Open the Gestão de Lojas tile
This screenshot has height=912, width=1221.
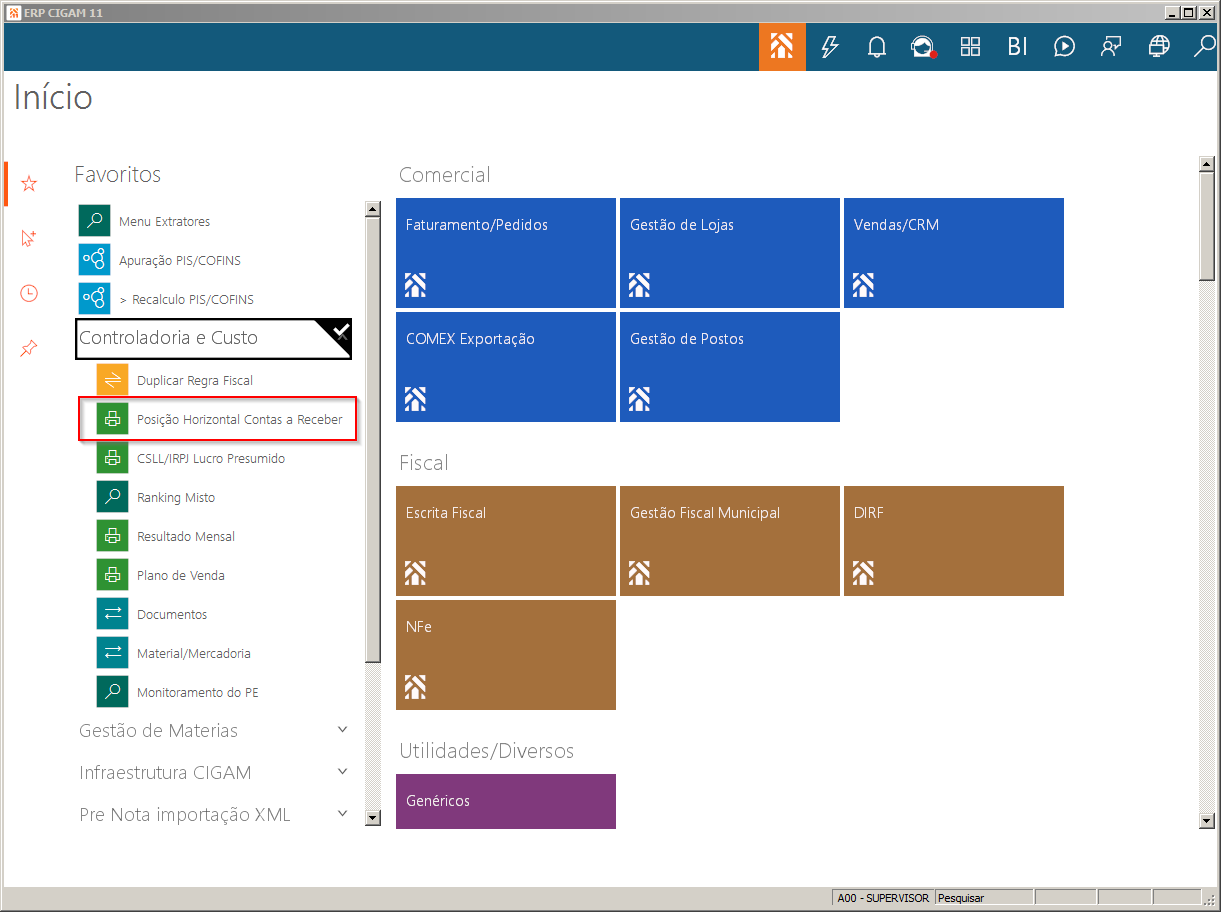pyautogui.click(x=730, y=253)
